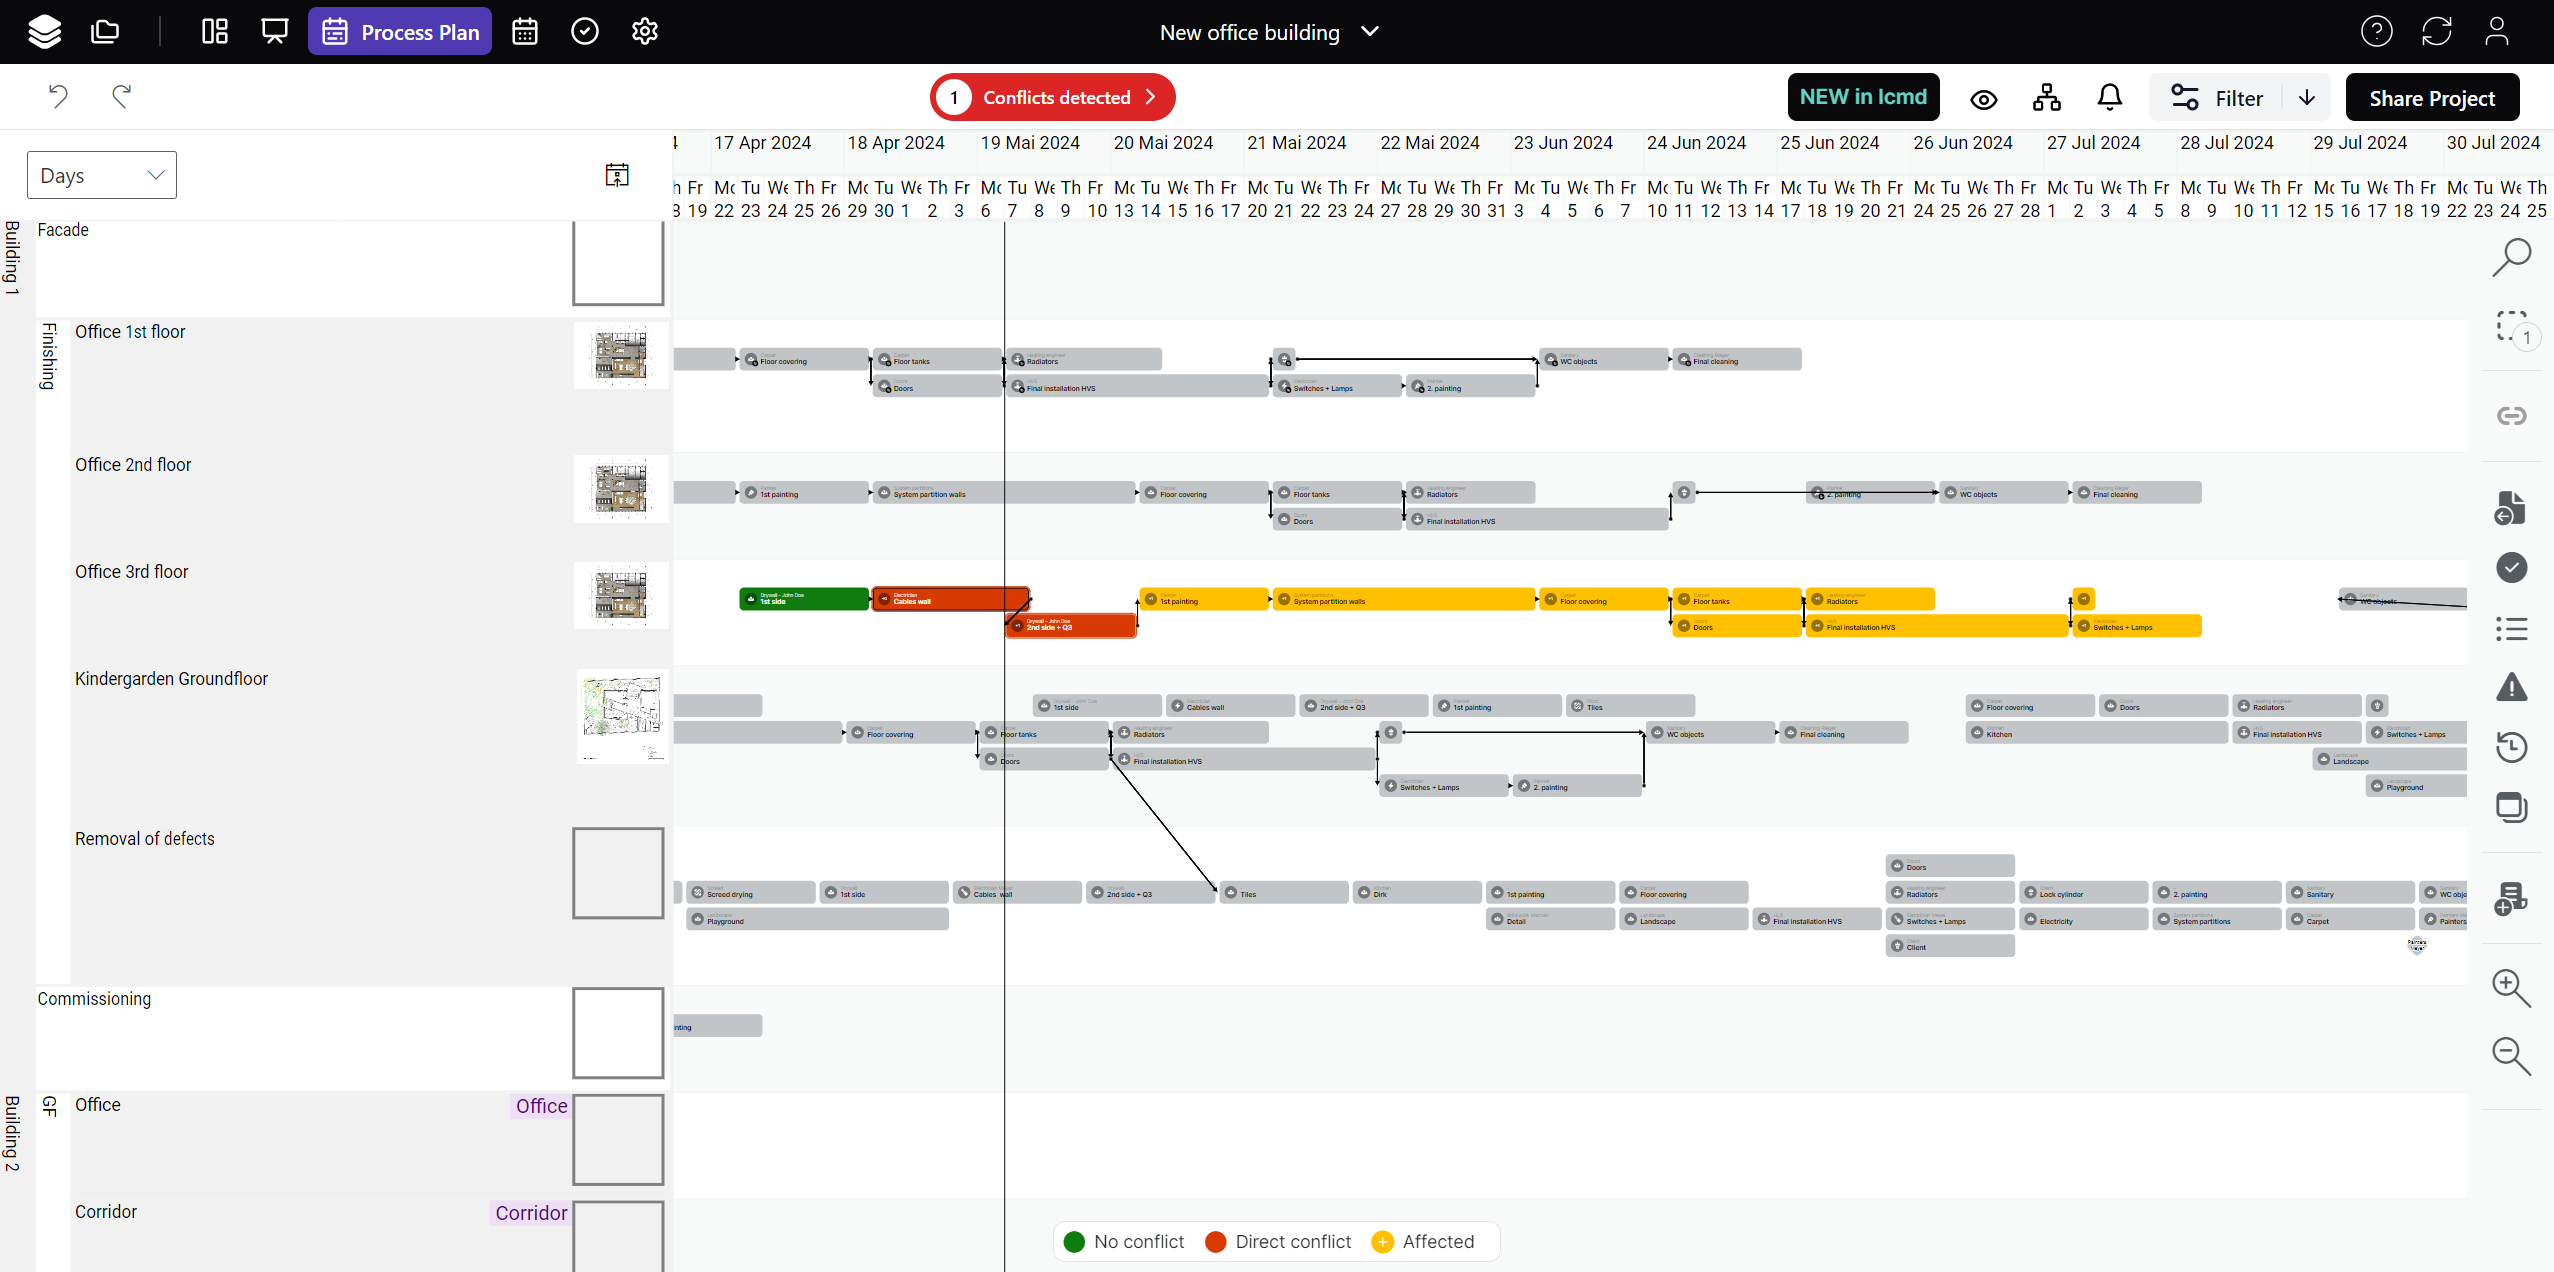Image resolution: width=2554 pixels, height=1272 pixels.
Task: Click the redo arrow icon
Action: (122, 96)
